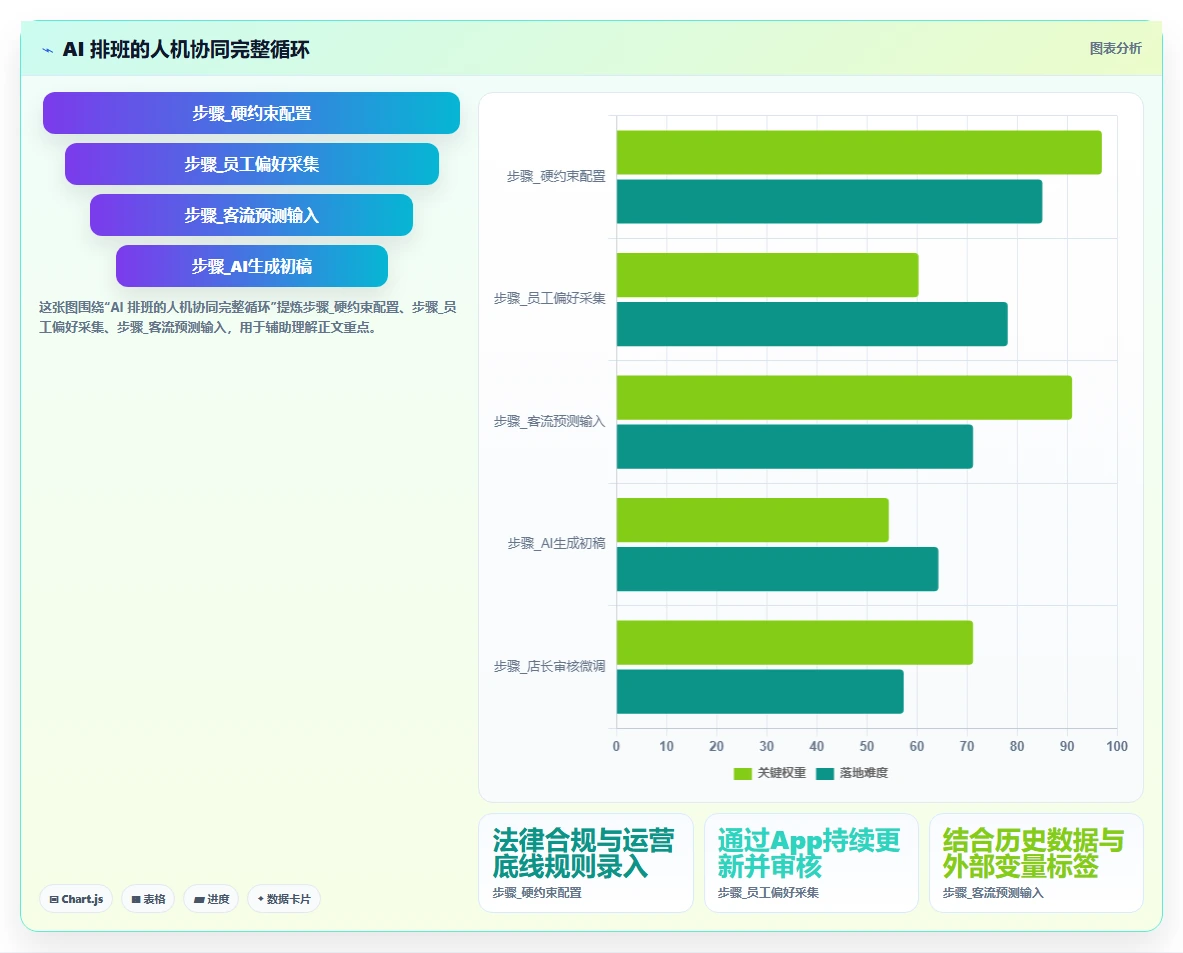Click the 图表分析 label at top right
1183x953 pixels.
tap(1115, 48)
